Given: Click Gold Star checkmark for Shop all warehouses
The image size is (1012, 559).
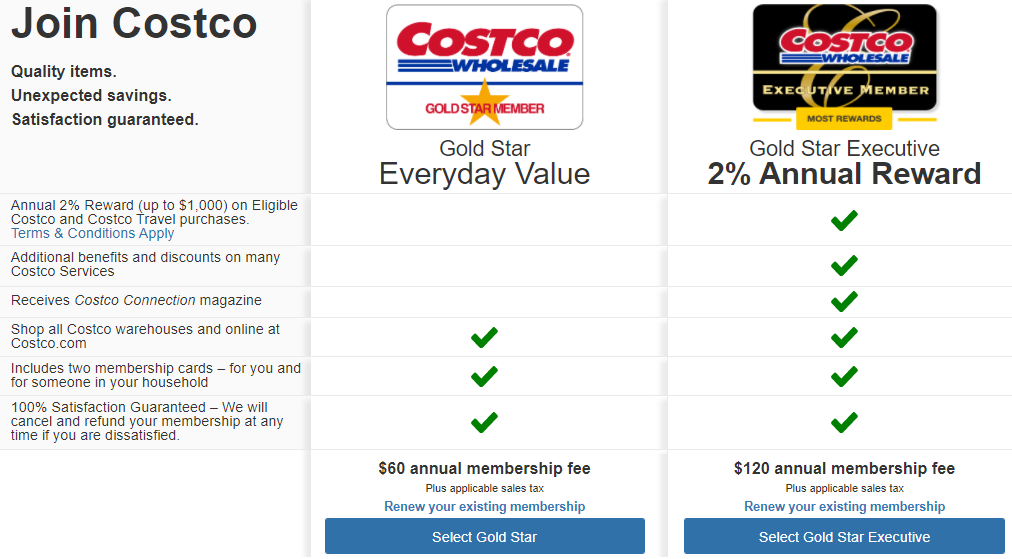Looking at the screenshot, I should coord(484,337).
